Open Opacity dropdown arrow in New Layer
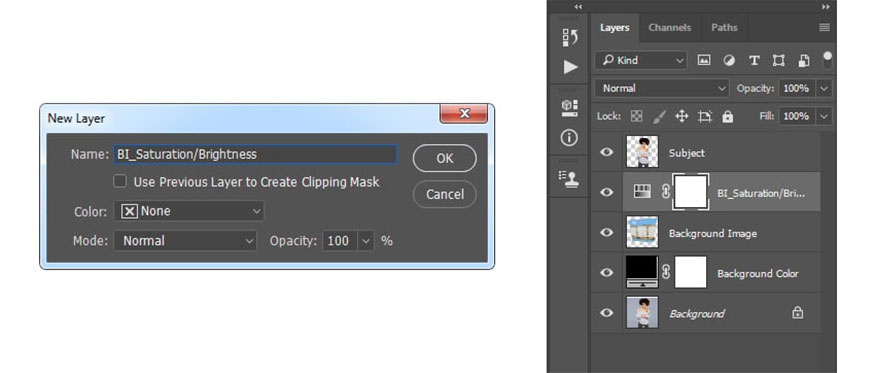This screenshot has height=373, width=875. (366, 241)
